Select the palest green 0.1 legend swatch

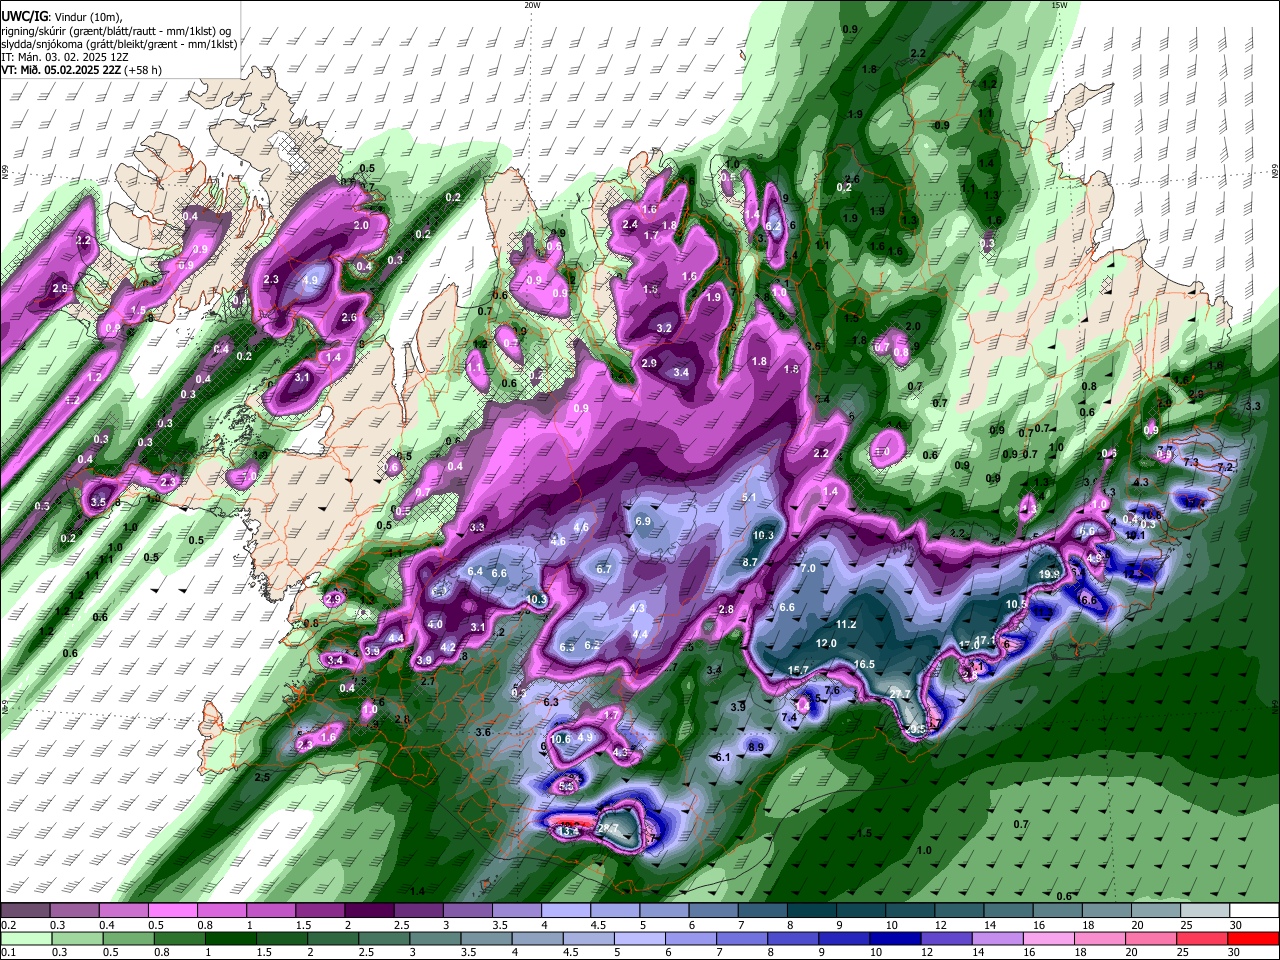25,938
